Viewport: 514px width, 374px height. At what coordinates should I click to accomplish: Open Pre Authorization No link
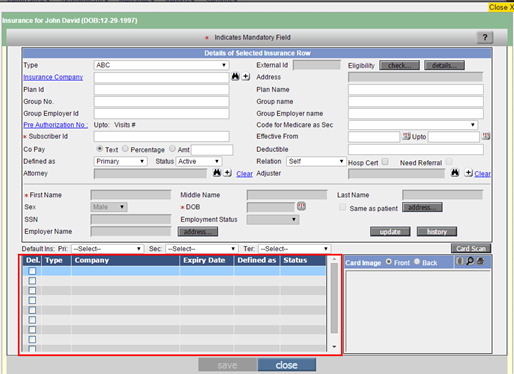pyautogui.click(x=56, y=125)
